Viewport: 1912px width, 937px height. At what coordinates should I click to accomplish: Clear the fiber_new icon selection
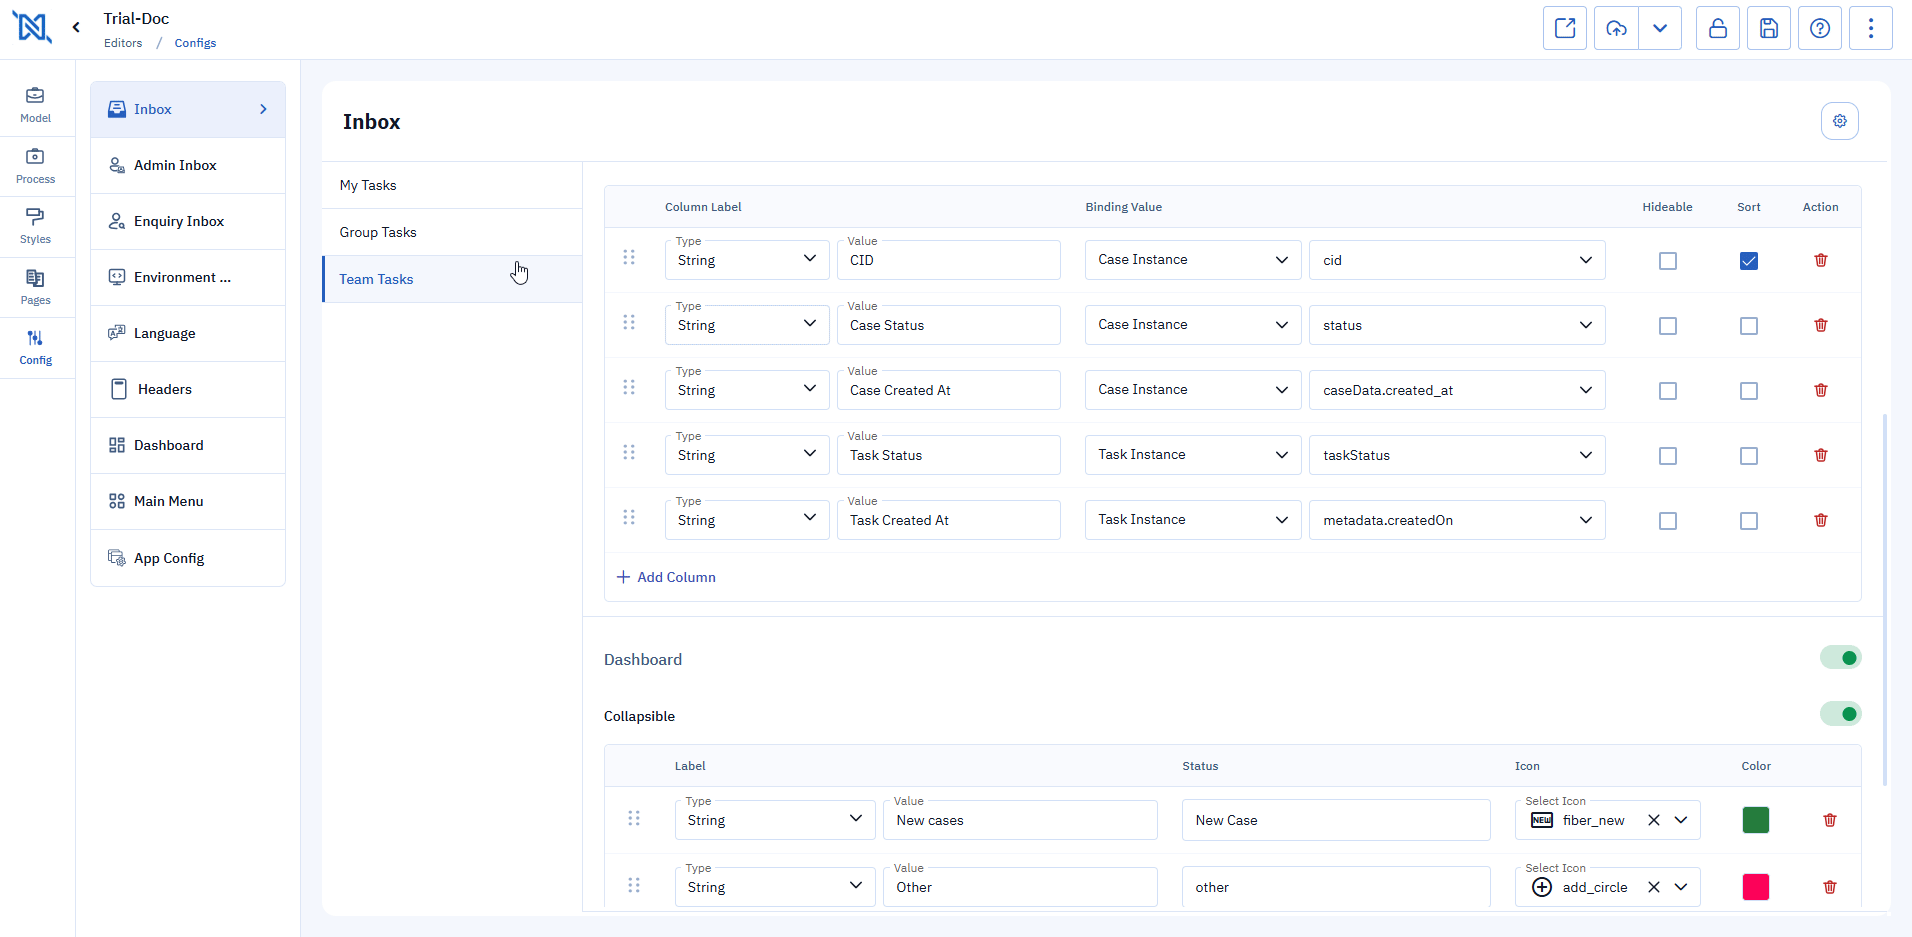tap(1654, 820)
